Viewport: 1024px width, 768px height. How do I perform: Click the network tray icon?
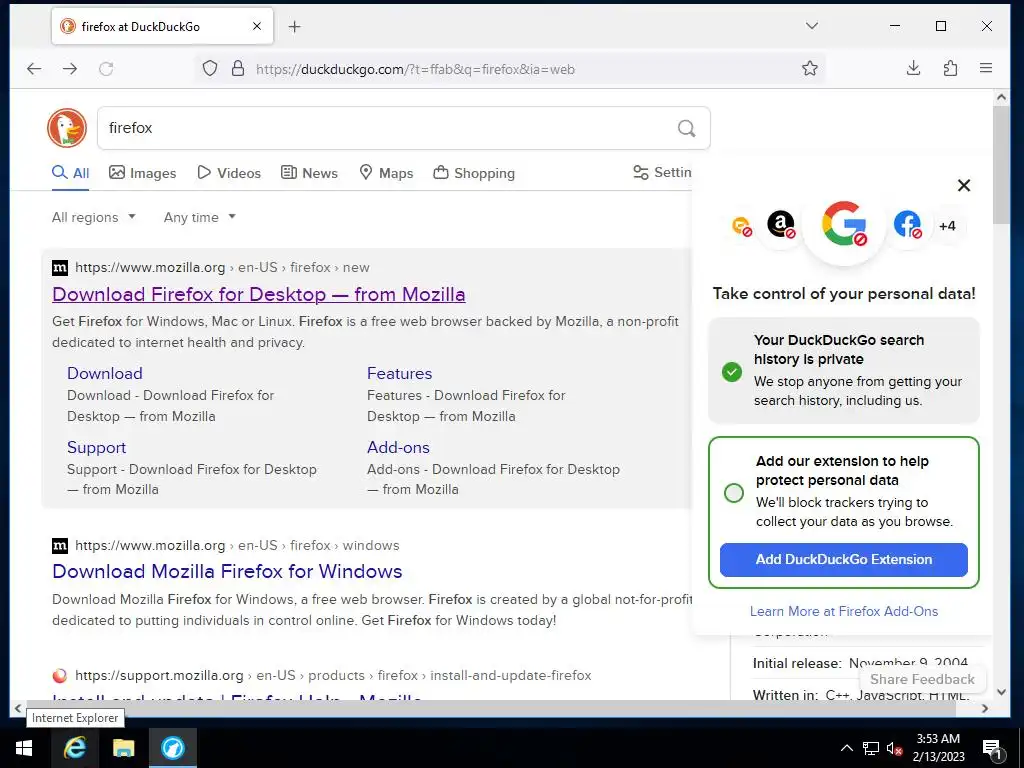pyautogui.click(x=871, y=748)
